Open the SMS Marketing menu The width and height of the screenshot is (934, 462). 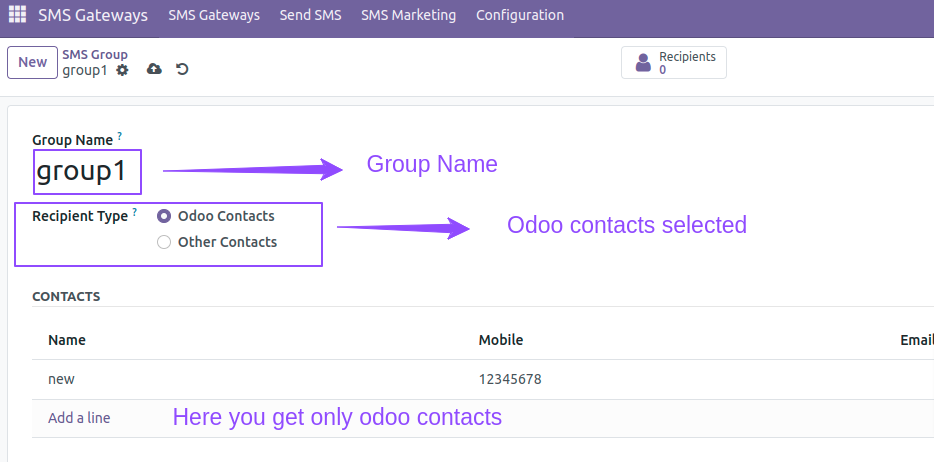pos(409,15)
